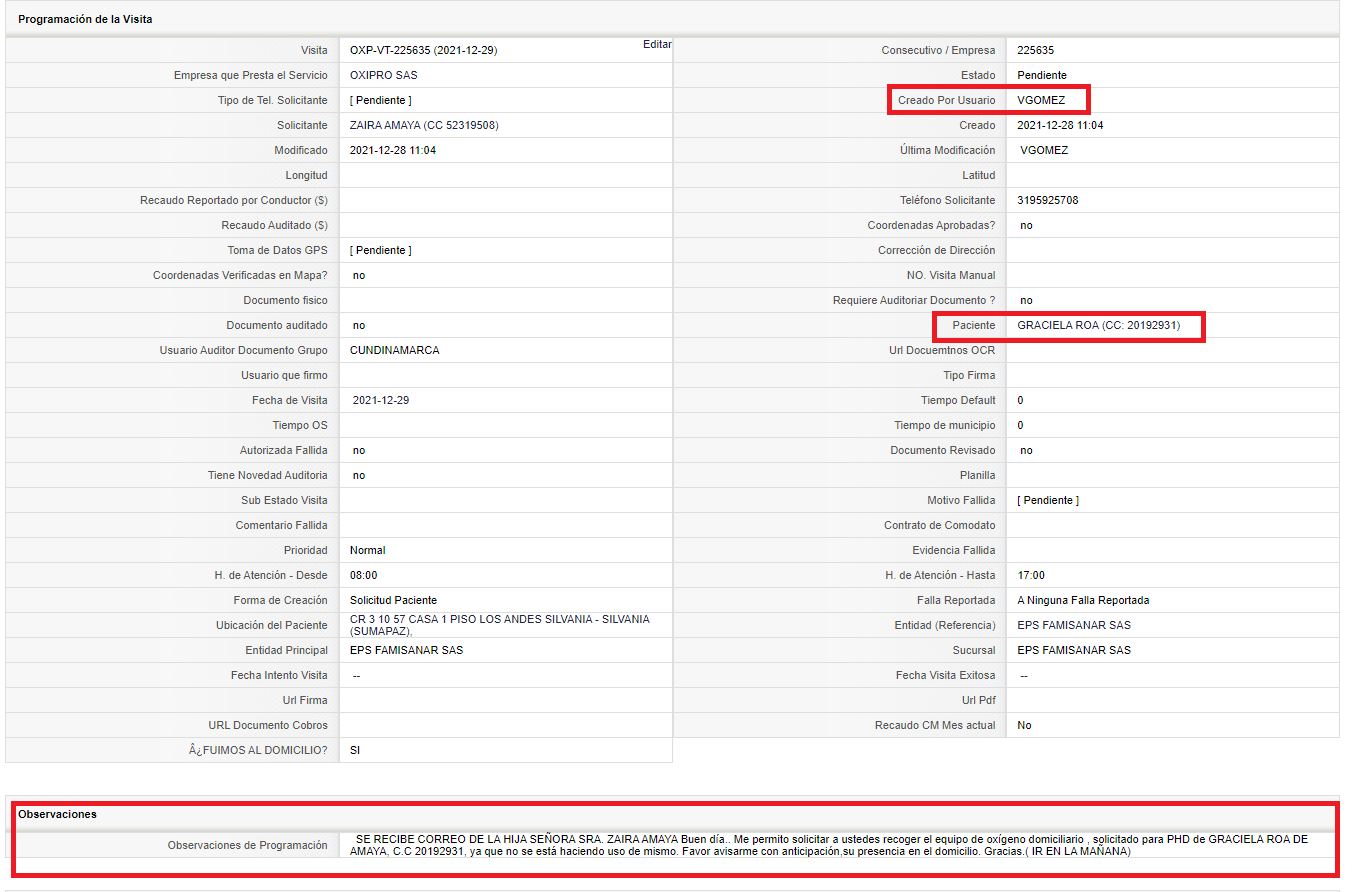This screenshot has width=1352, height=892.
Task: Click the Documento auditado value no
Action: pos(359,325)
